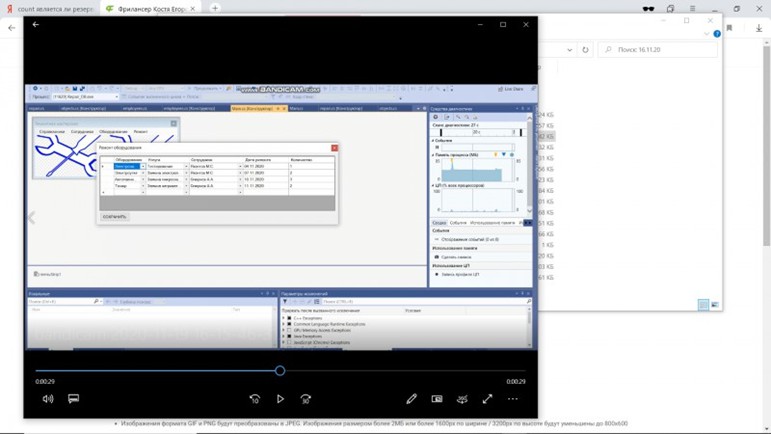Image resolution: width=771 pixels, height=434 pixels.
Task: Open first row's Сотрудник combo box dropdown
Action: (x=240, y=167)
